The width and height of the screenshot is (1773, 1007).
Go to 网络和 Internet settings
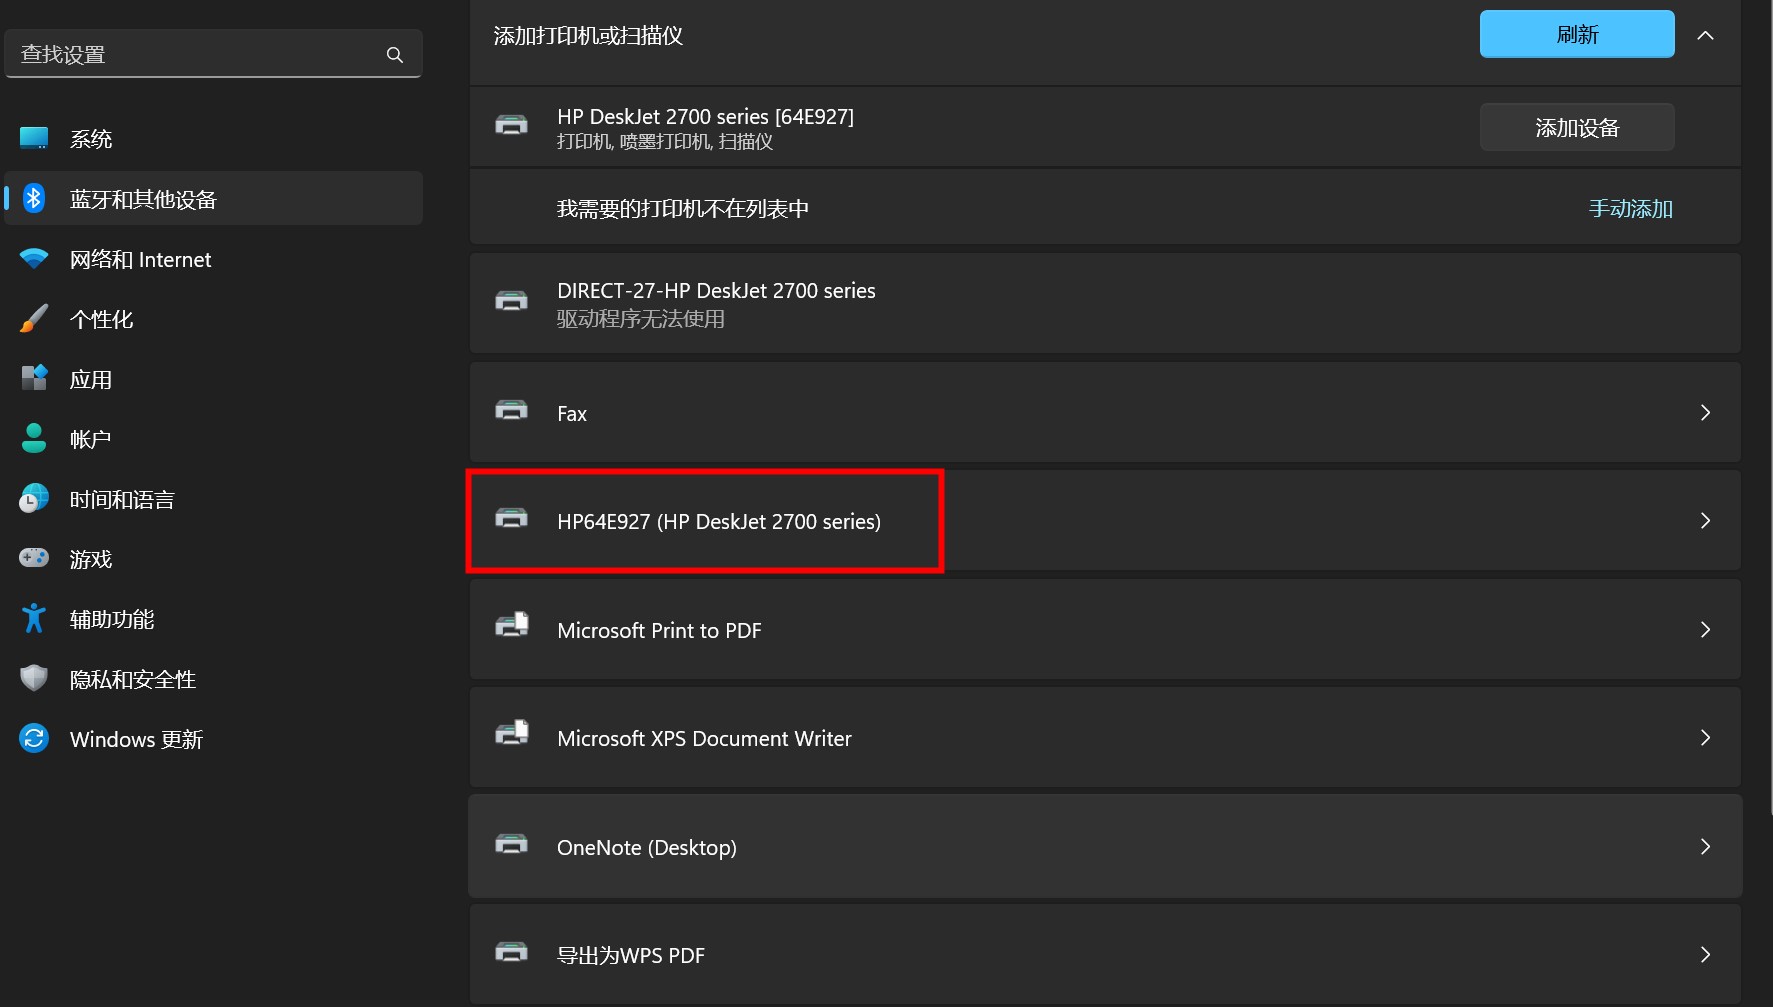(x=213, y=258)
